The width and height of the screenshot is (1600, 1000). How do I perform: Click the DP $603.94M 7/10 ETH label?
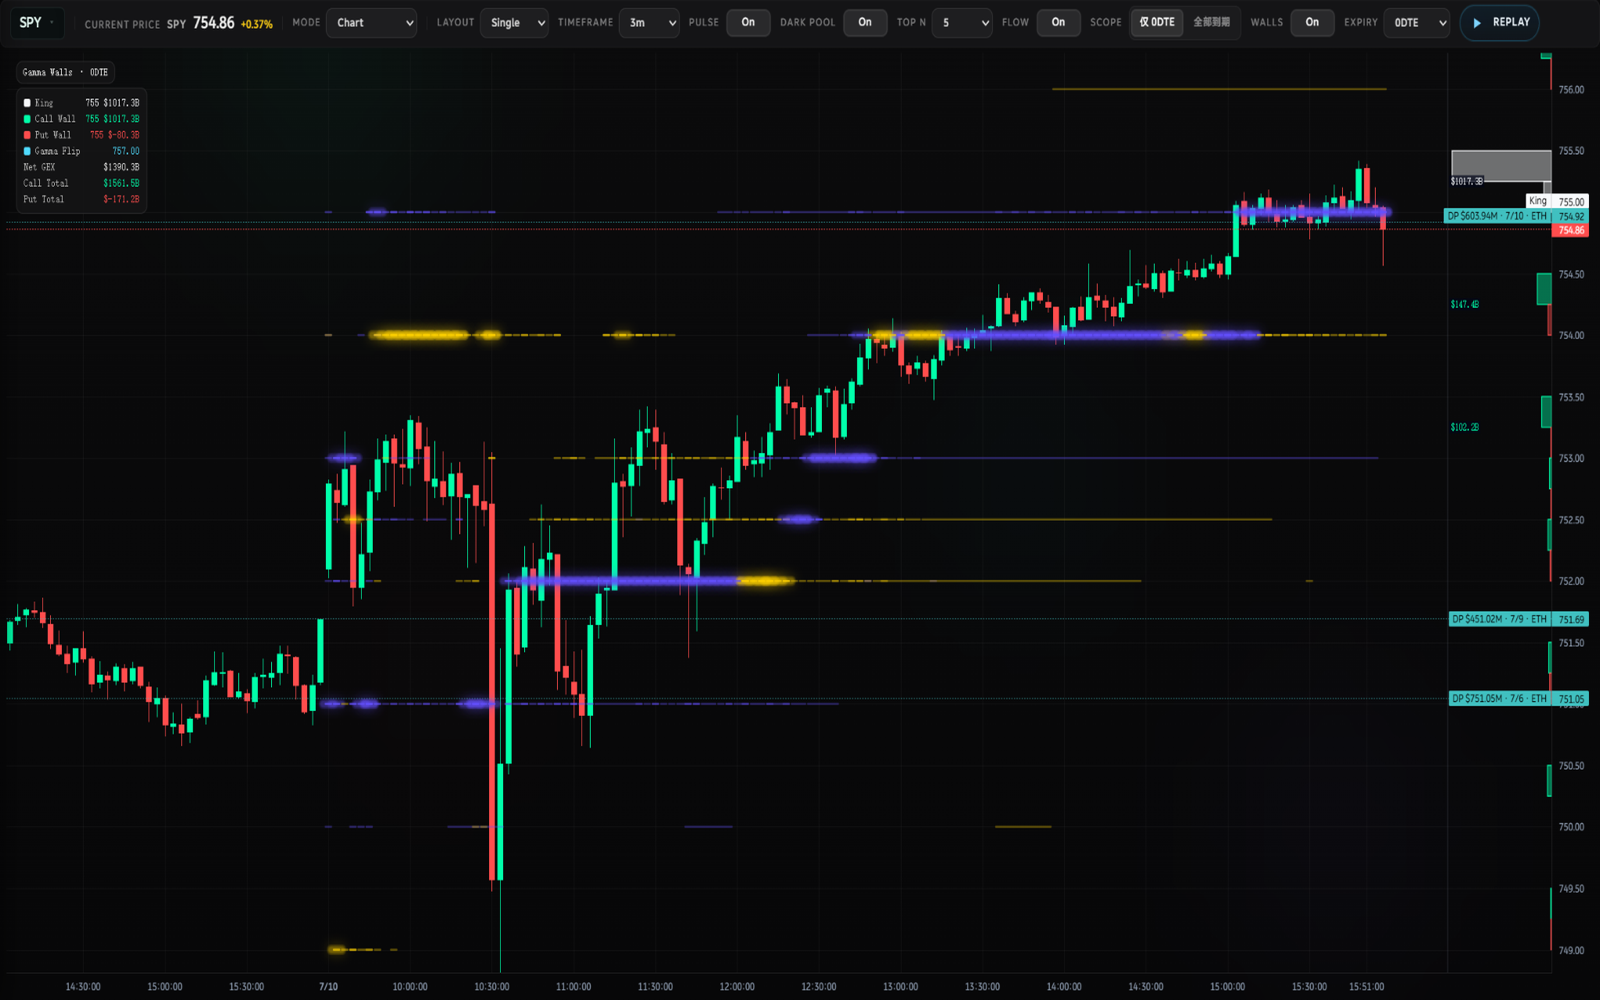point(1497,216)
